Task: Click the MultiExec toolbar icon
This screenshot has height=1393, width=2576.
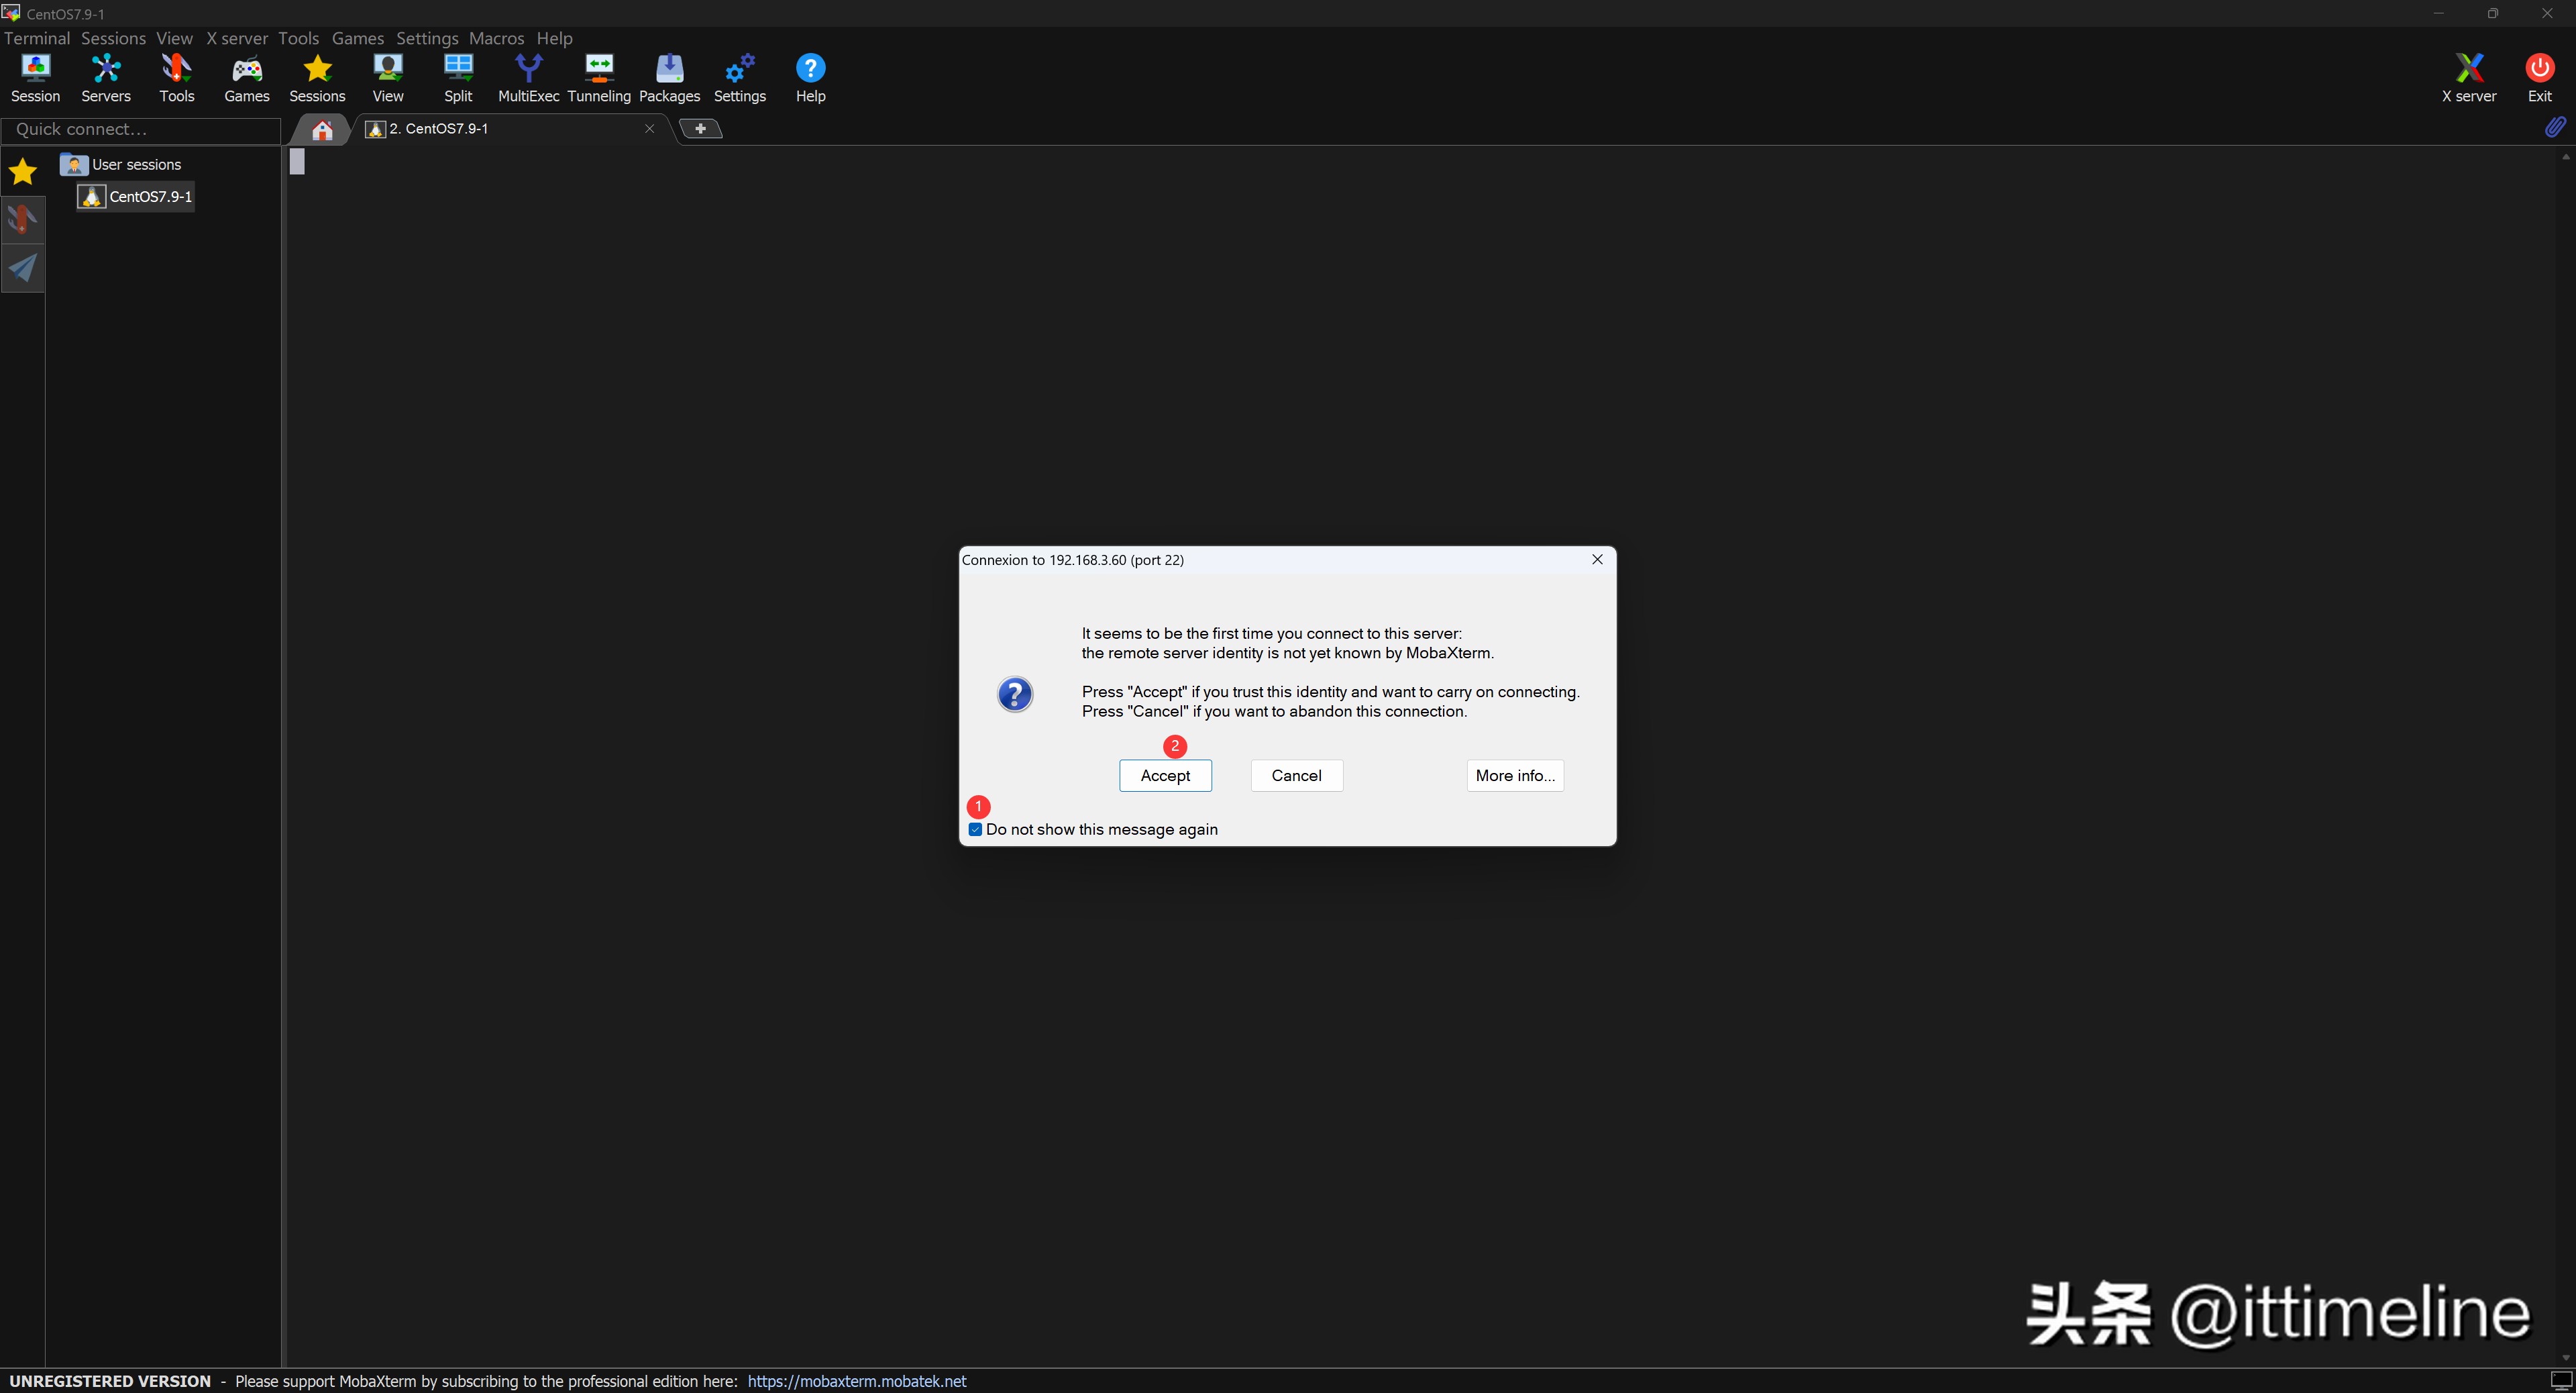Action: point(528,77)
